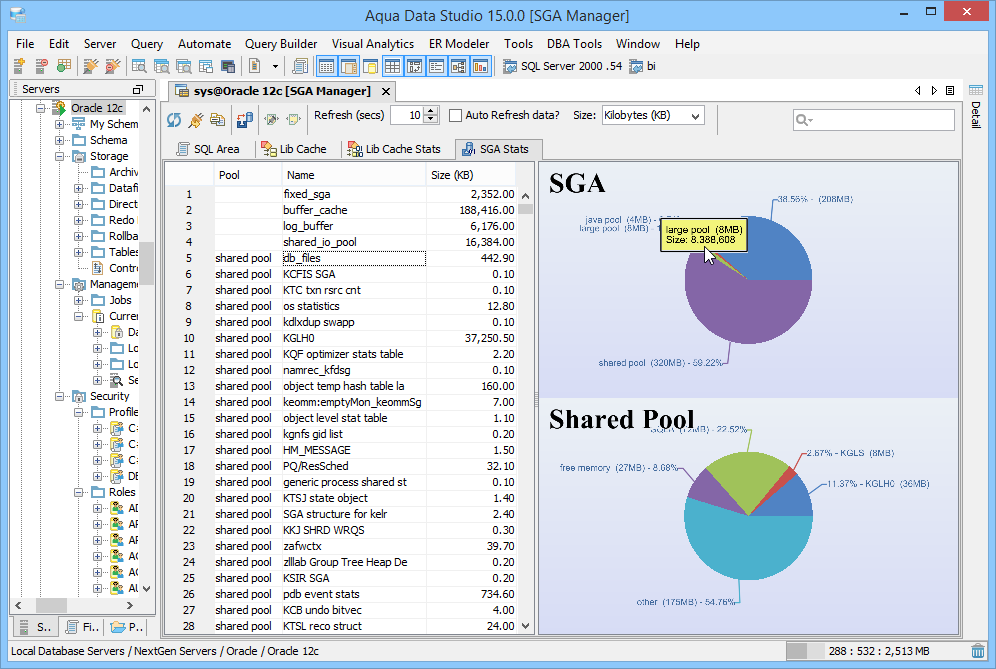Expand the Redo folder node

78,220
